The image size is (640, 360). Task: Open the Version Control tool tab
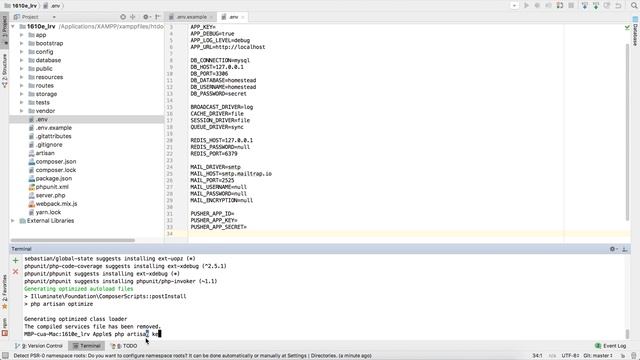(39, 346)
